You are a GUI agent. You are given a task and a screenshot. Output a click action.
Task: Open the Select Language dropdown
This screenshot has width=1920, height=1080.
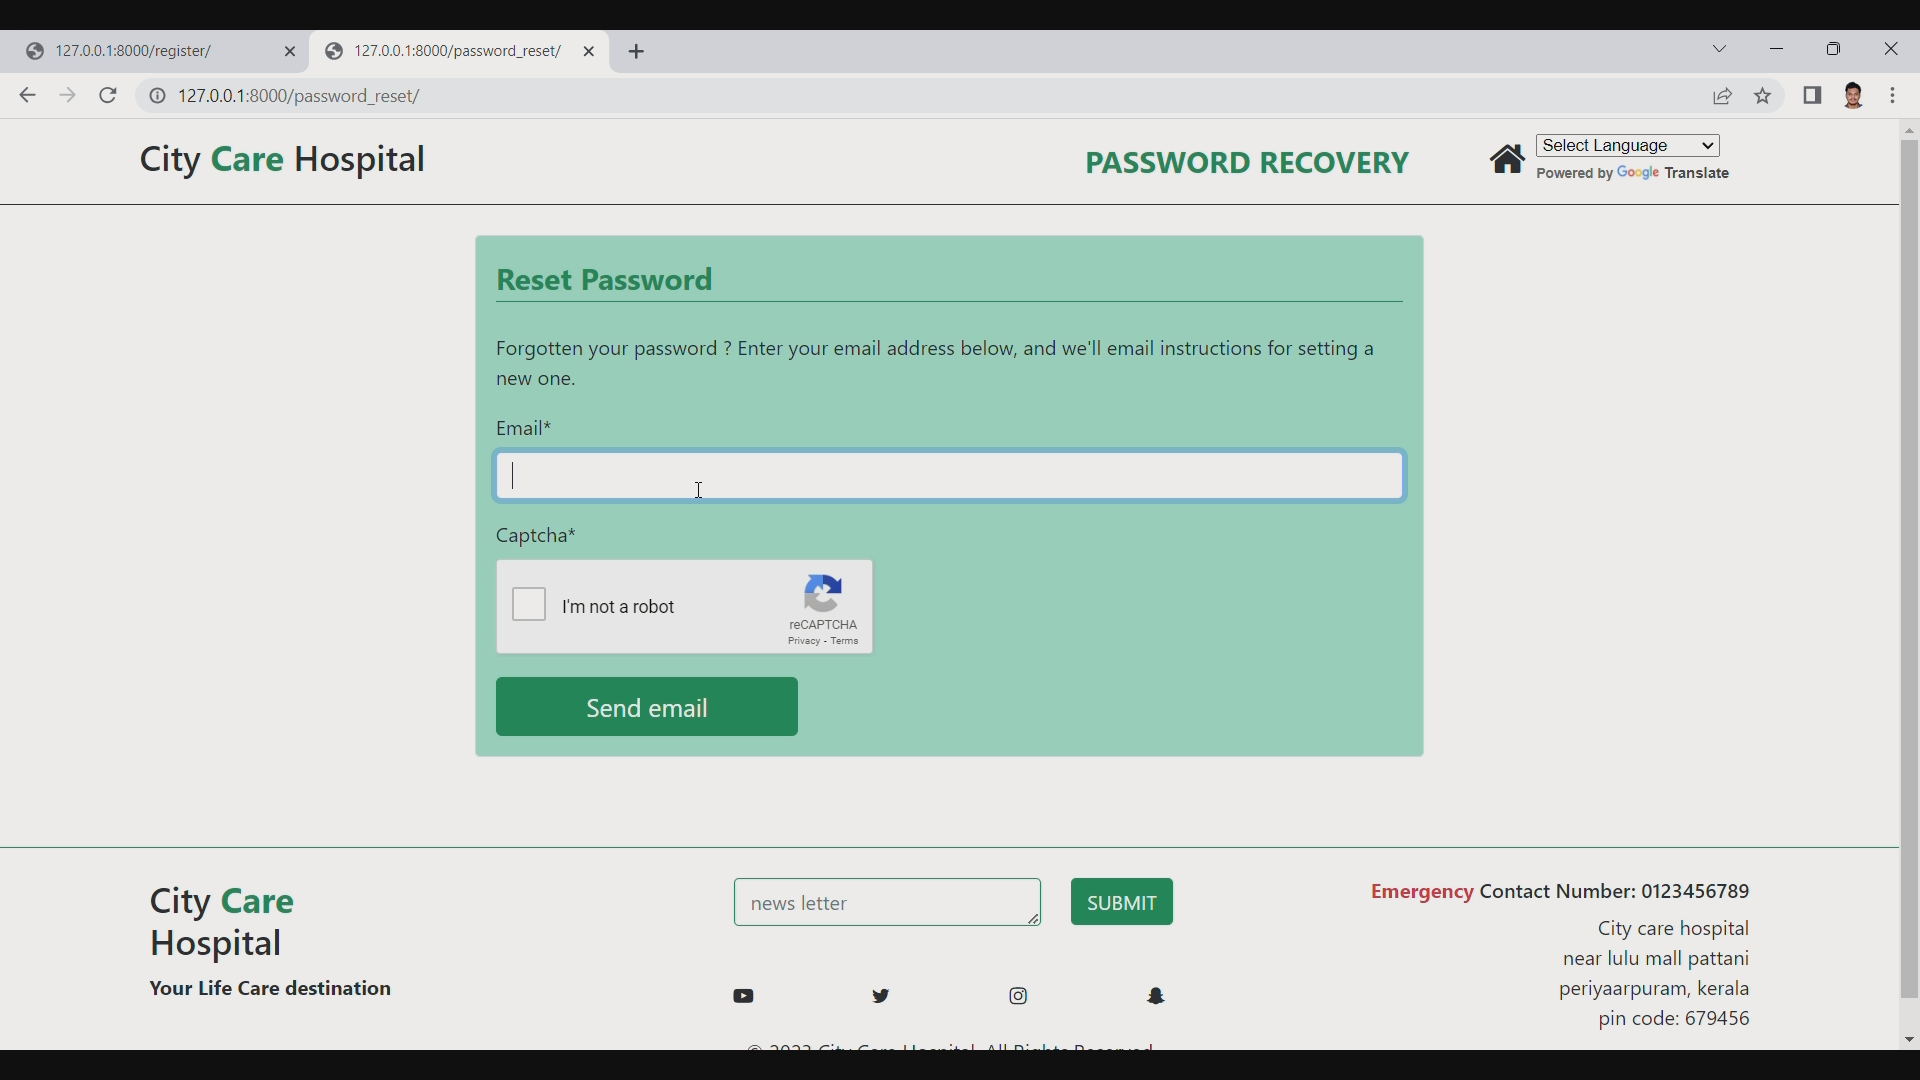point(1628,145)
